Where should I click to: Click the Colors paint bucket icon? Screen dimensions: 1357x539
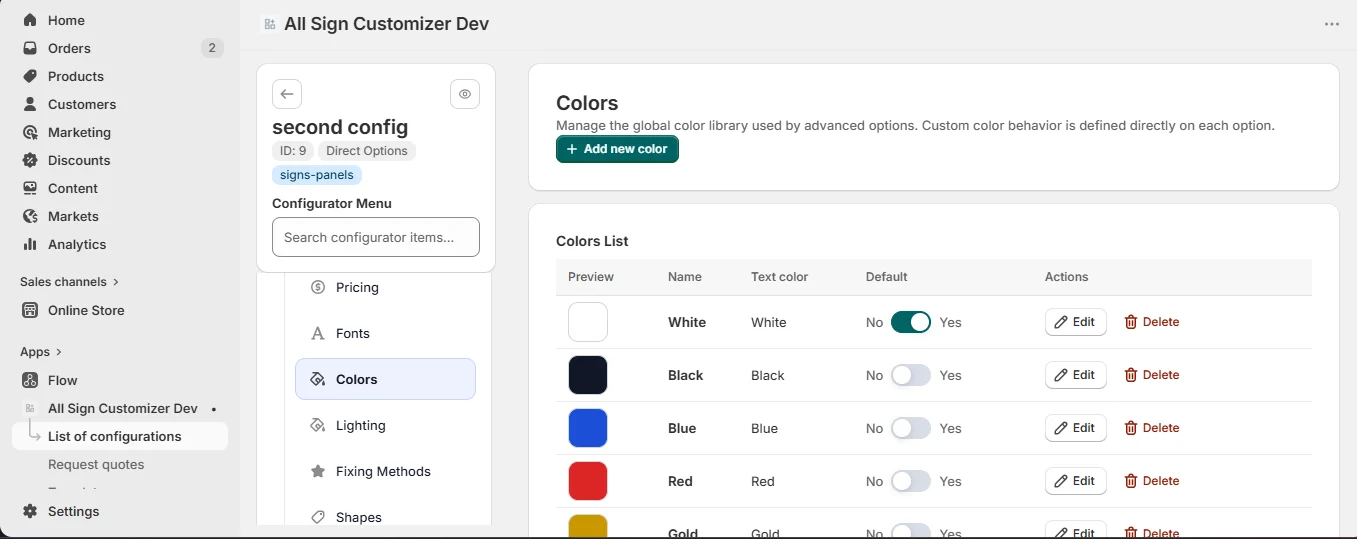(x=318, y=379)
